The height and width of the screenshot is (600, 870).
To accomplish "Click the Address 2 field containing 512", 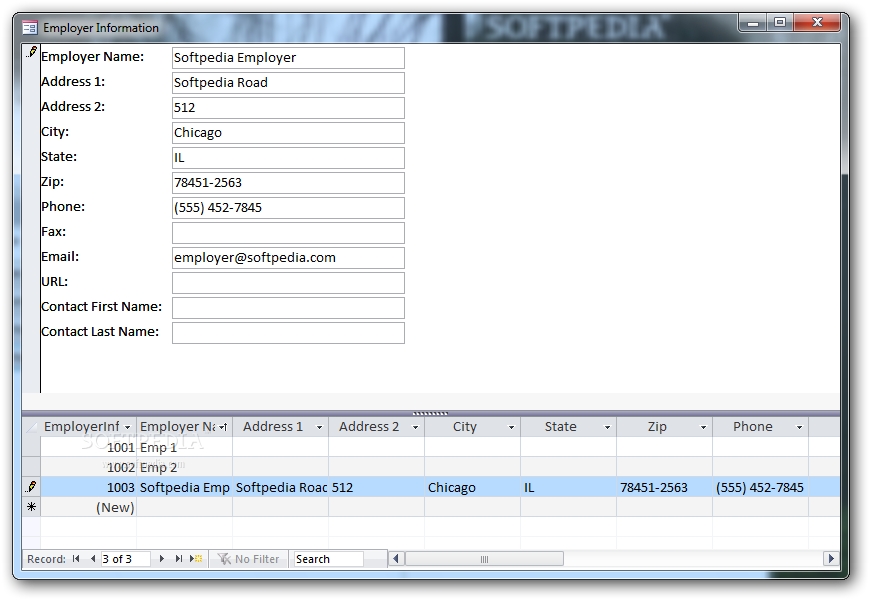I will click(288, 108).
